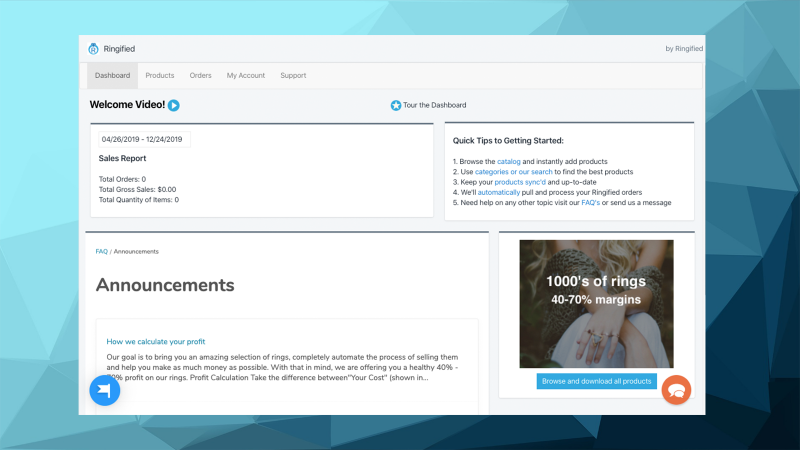
Task: Visit the FAQ's link in tip 5
Action: tap(590, 203)
